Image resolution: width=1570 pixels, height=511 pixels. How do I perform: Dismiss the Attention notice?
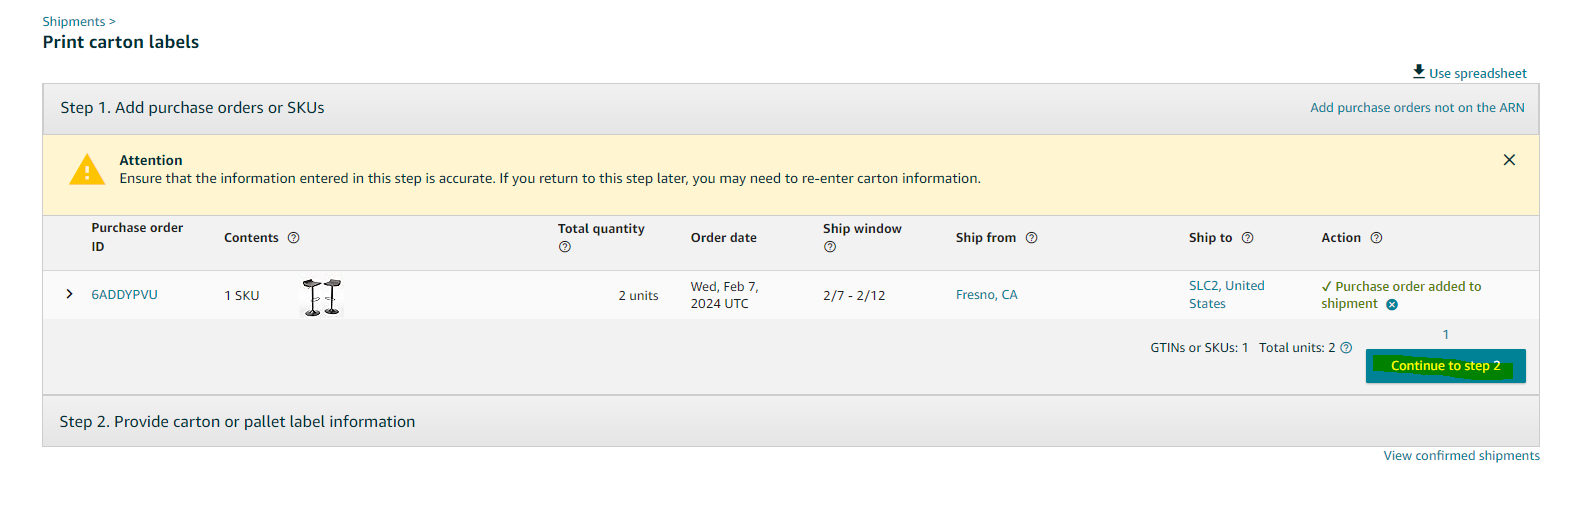point(1509,160)
